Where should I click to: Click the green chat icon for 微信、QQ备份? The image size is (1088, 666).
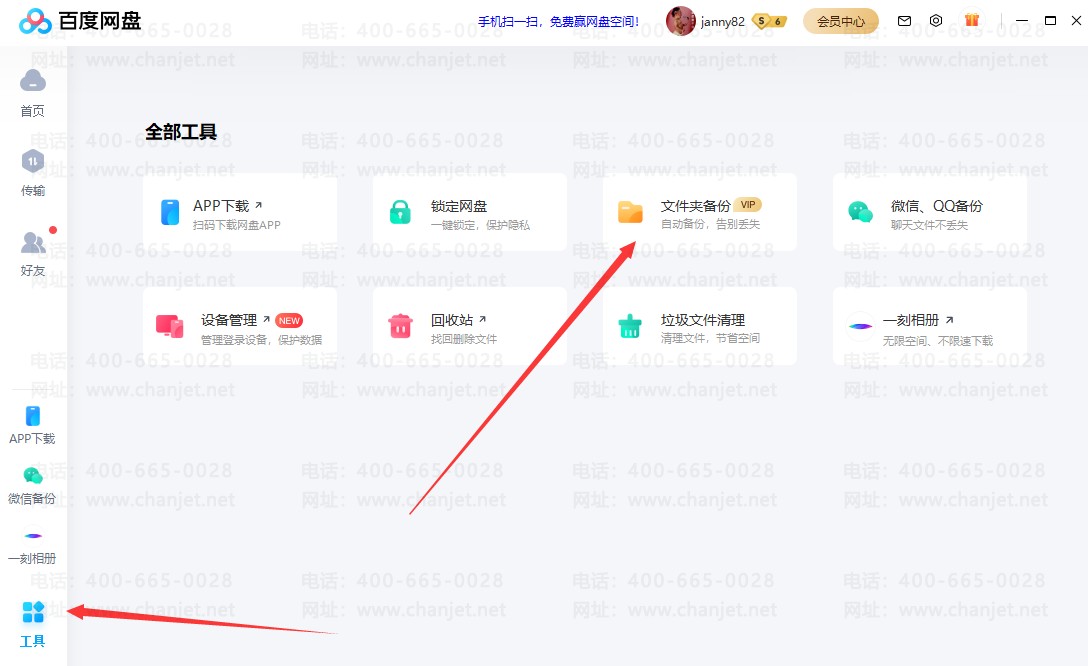(860, 212)
